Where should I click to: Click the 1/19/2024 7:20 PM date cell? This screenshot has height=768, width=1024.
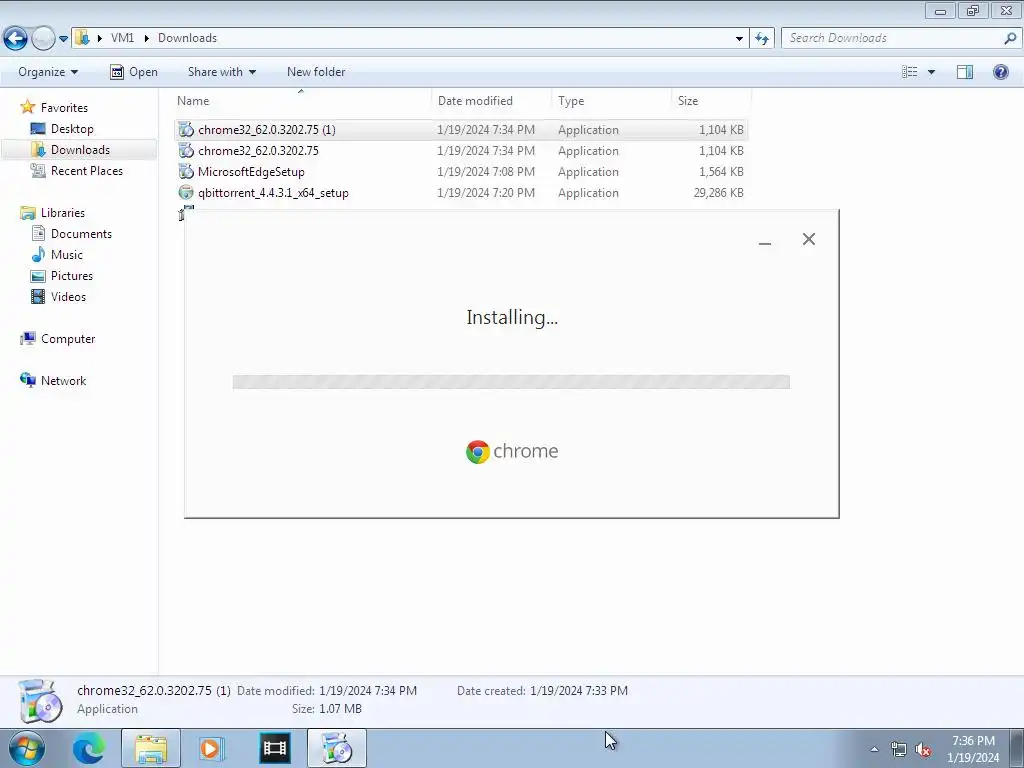pyautogui.click(x=486, y=193)
